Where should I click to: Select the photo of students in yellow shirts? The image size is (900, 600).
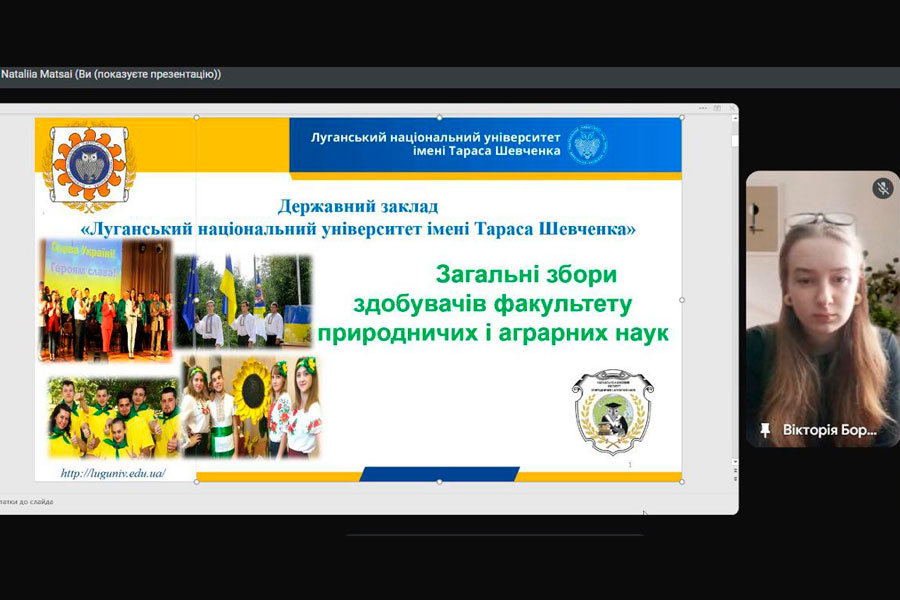tap(112, 416)
